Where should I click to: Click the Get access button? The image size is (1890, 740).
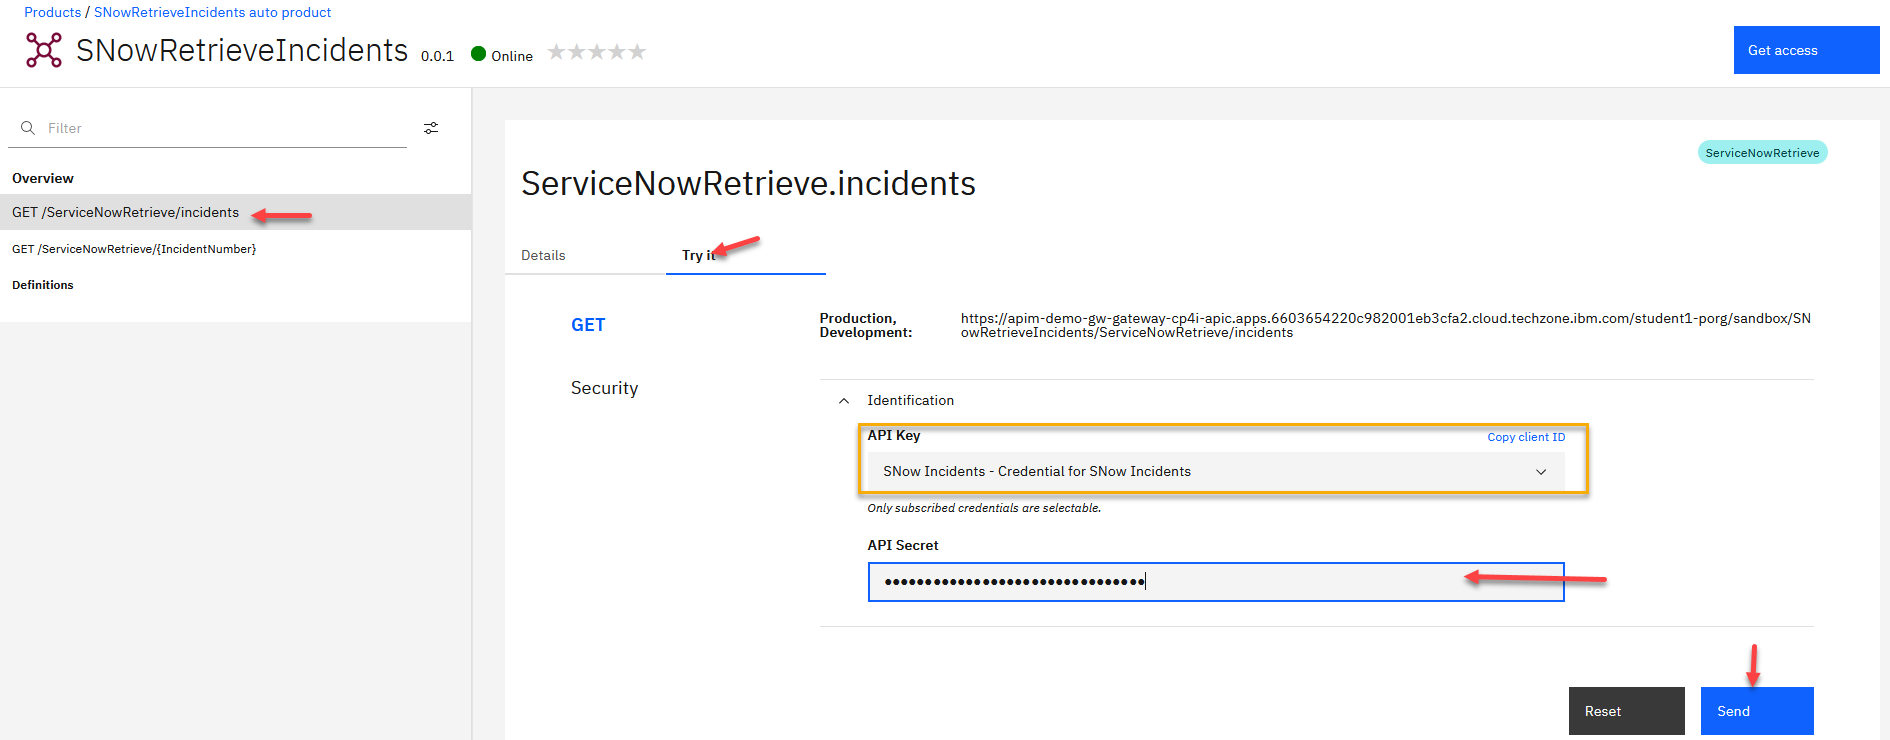pyautogui.click(x=1806, y=50)
